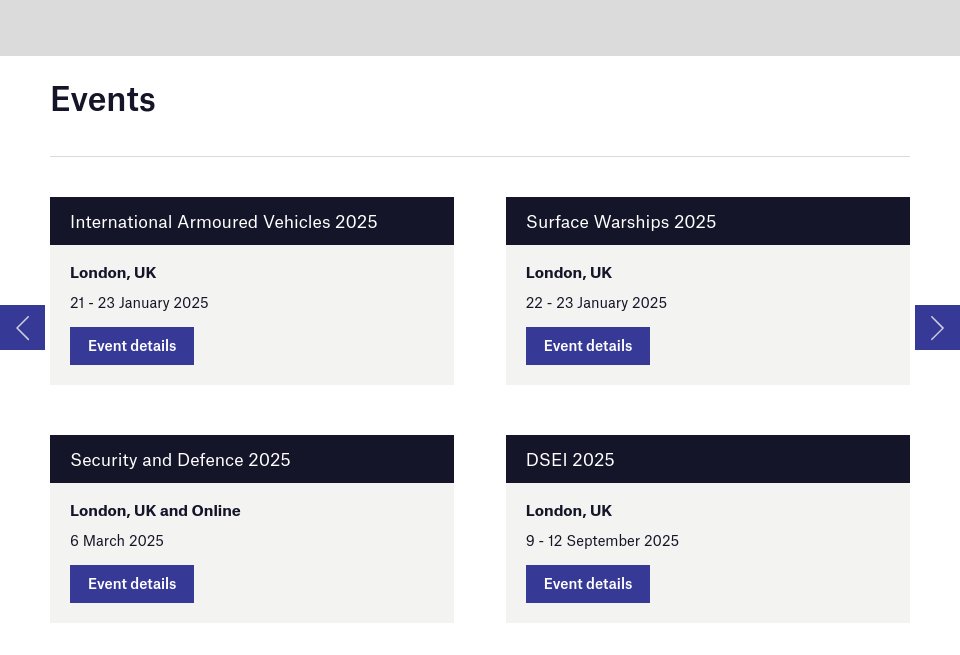Click the Events page heading
The width and height of the screenshot is (960, 655).
[102, 98]
